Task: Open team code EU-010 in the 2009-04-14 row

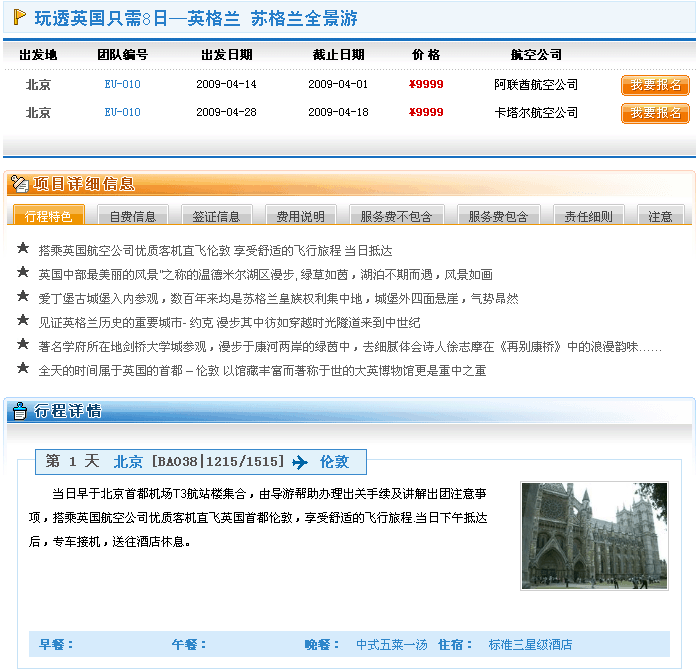Action: (x=123, y=84)
